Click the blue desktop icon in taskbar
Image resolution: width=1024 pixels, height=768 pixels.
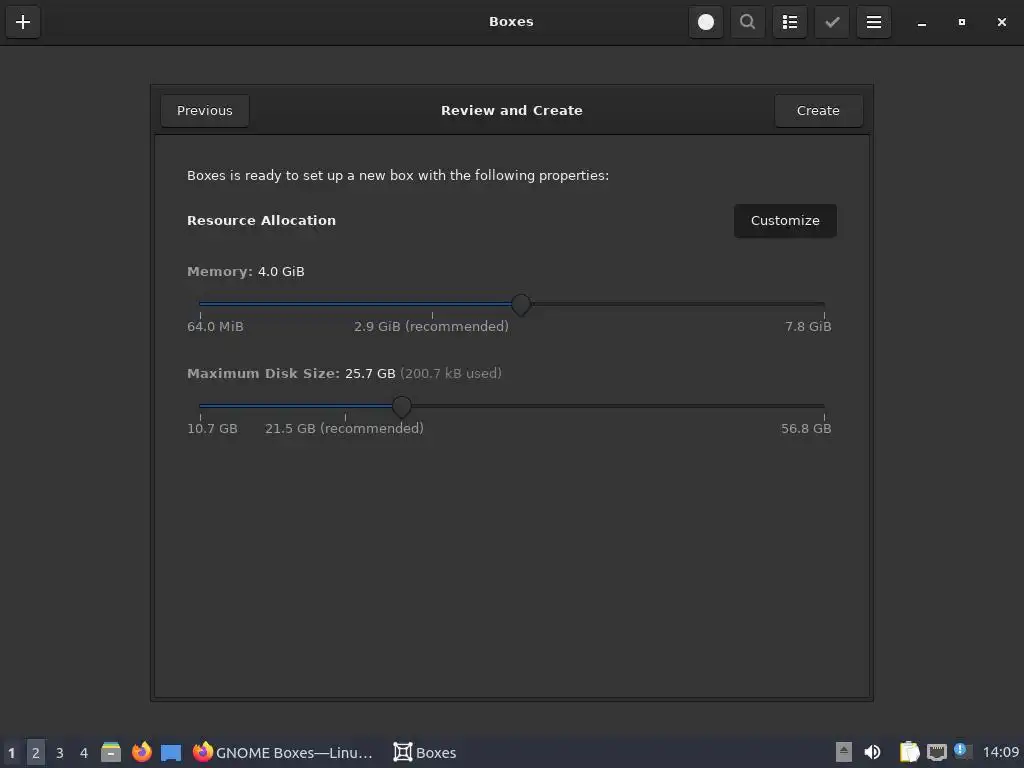[x=171, y=752]
